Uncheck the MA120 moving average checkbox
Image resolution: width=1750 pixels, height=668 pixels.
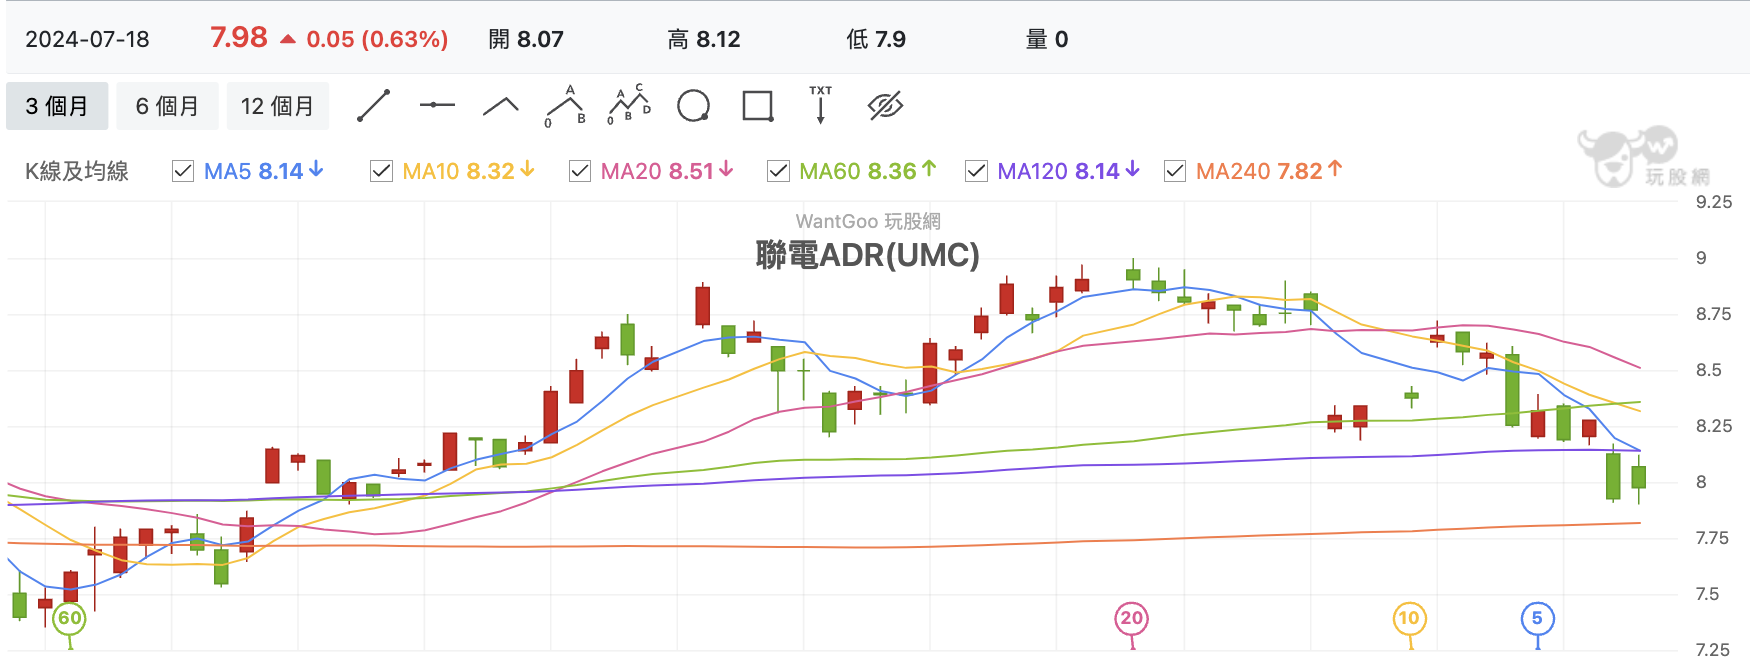click(976, 171)
